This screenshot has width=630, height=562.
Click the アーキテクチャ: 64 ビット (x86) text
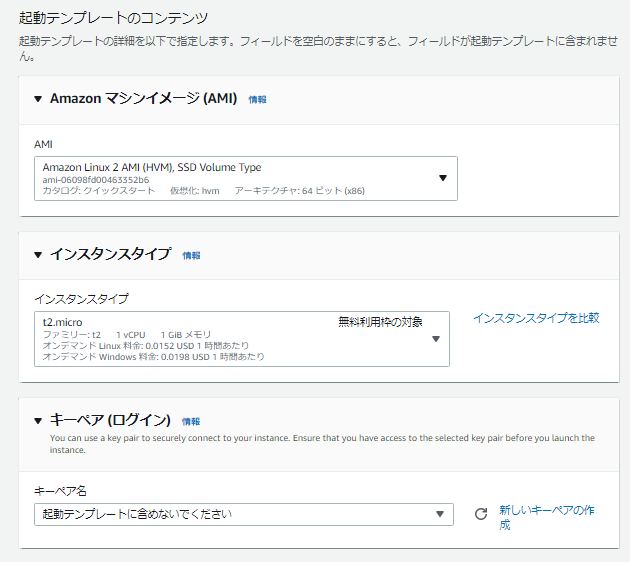click(x=300, y=191)
